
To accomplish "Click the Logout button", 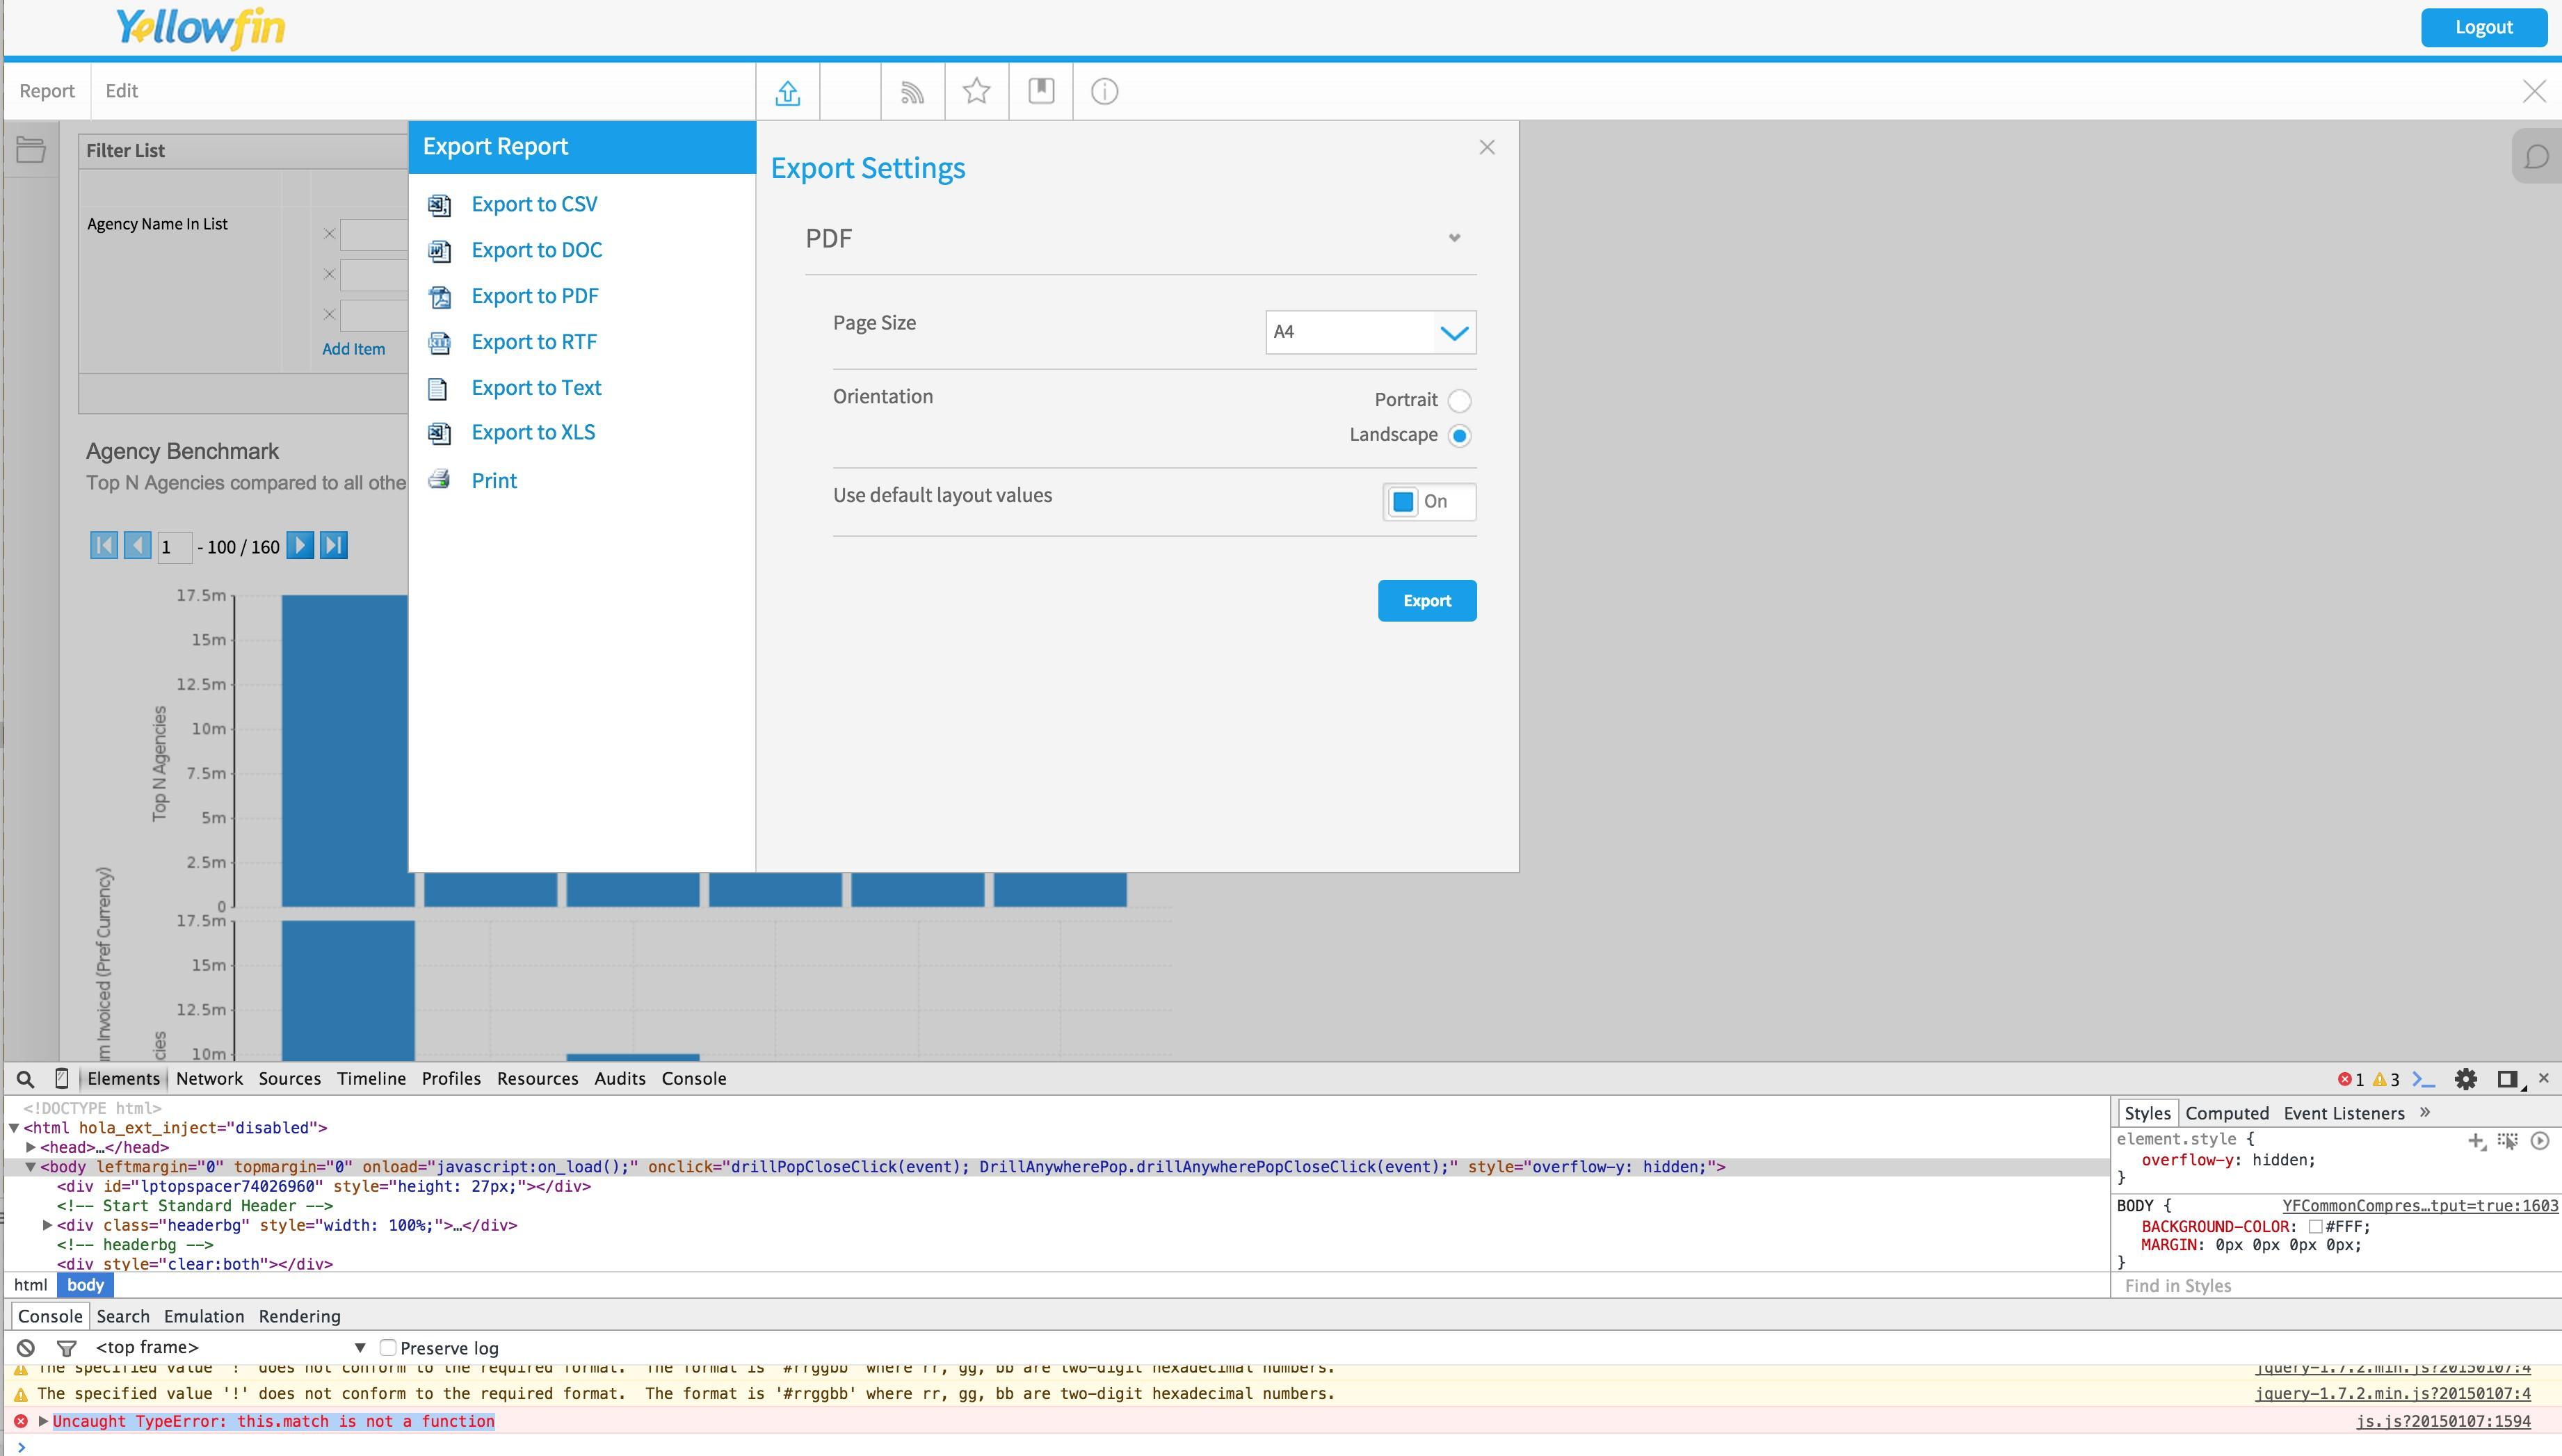I will [2484, 27].
